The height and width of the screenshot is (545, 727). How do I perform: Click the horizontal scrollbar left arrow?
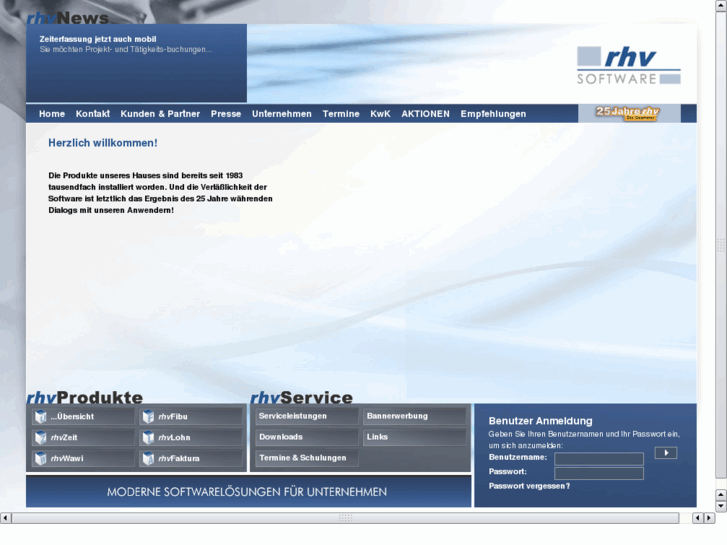tap(5, 518)
